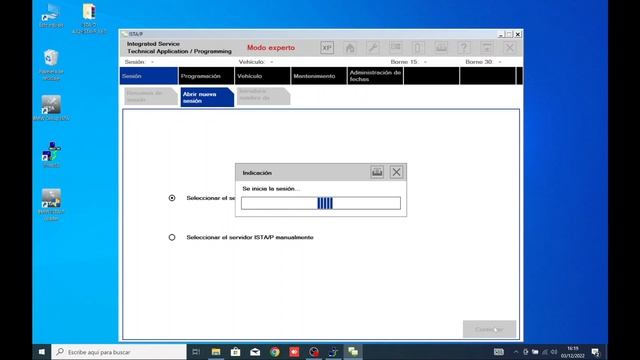The height and width of the screenshot is (360, 640).
Task: Click the taskbar clock and date
Action: coord(572,352)
